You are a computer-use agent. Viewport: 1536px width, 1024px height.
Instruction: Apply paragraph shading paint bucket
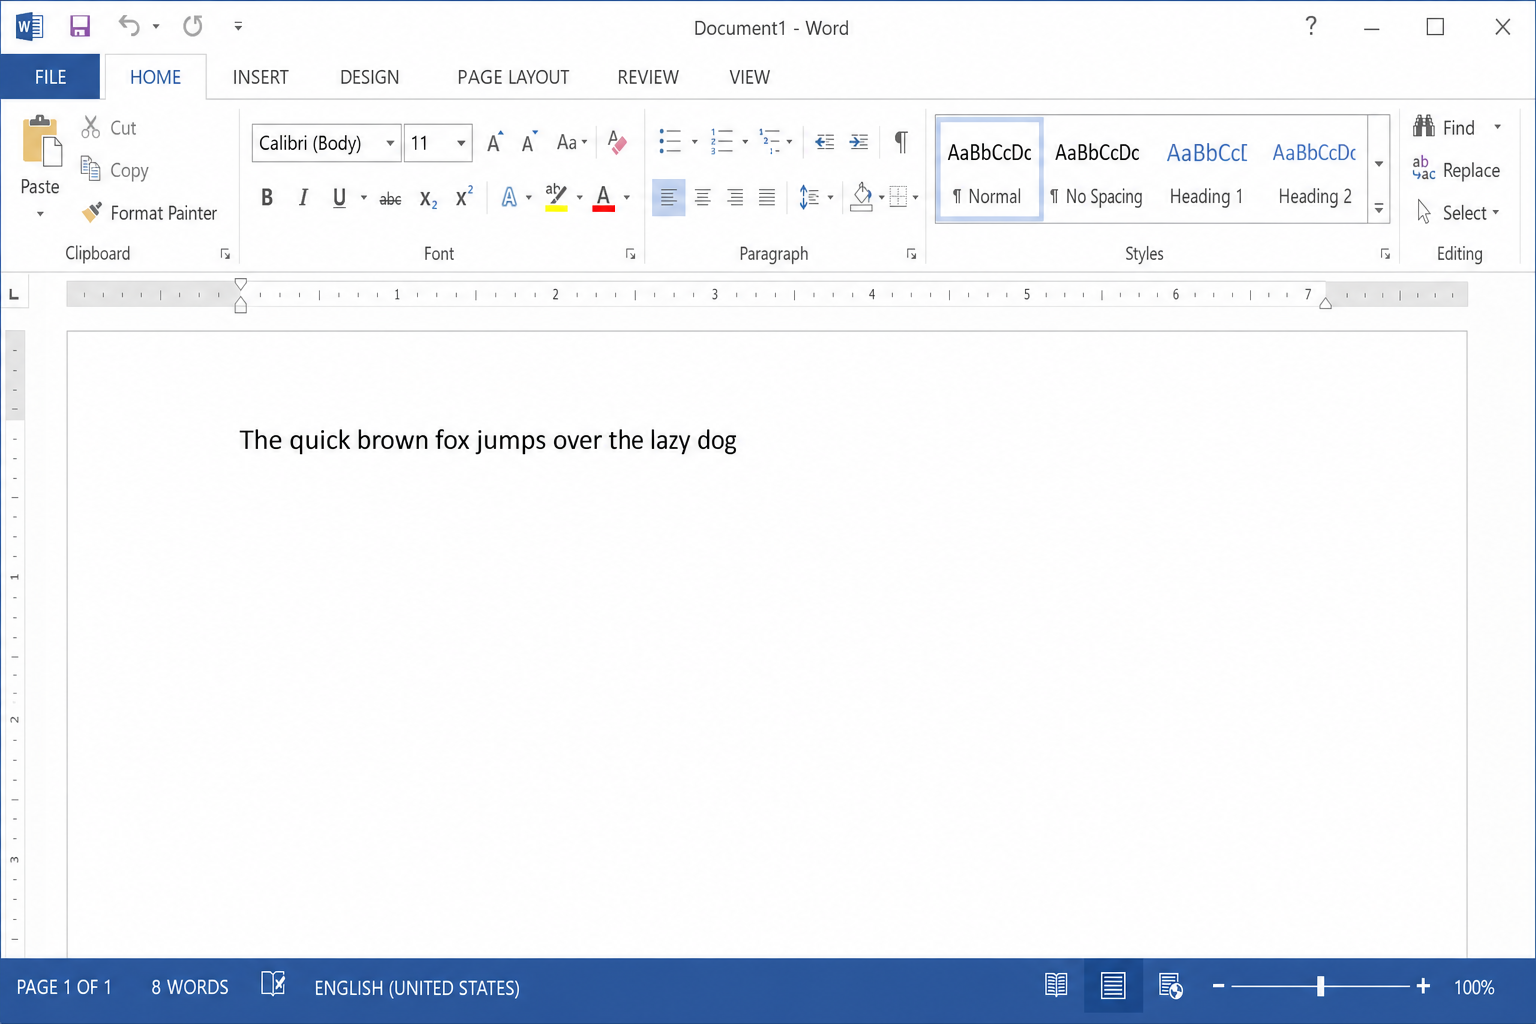click(x=862, y=197)
